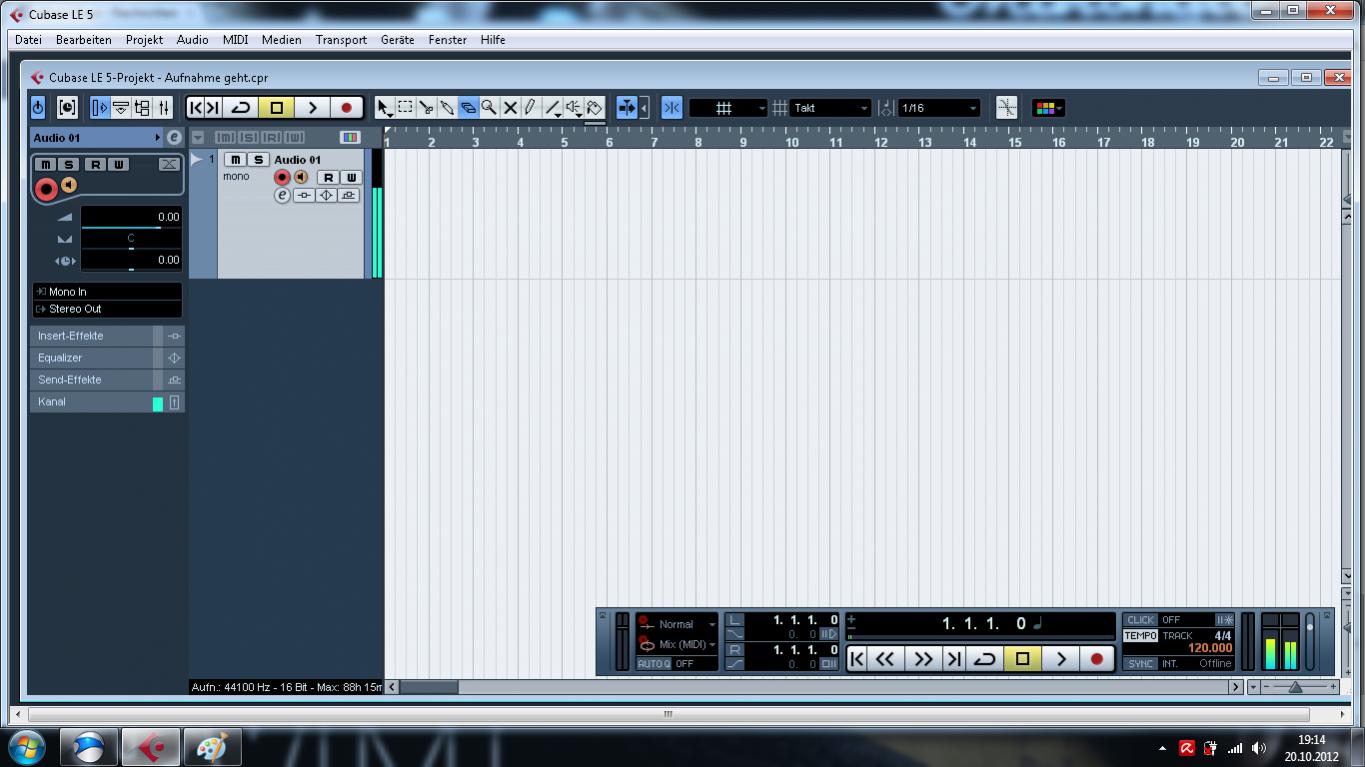Select the Color bucket tool

(594, 108)
